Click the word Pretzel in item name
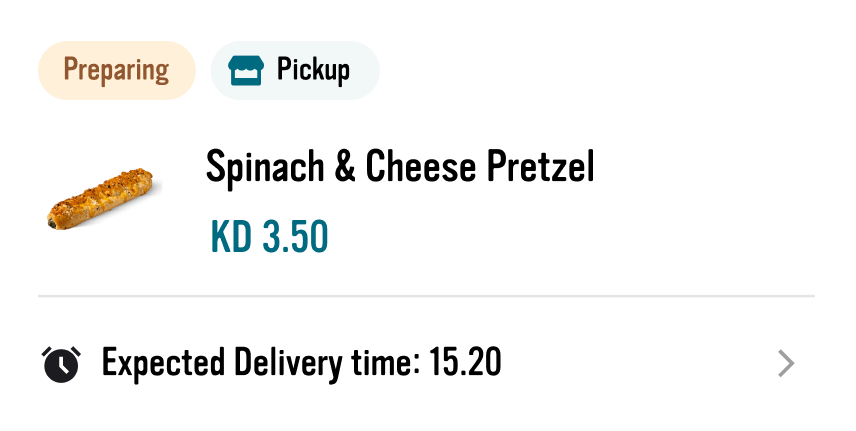856x431 pixels. pos(540,166)
